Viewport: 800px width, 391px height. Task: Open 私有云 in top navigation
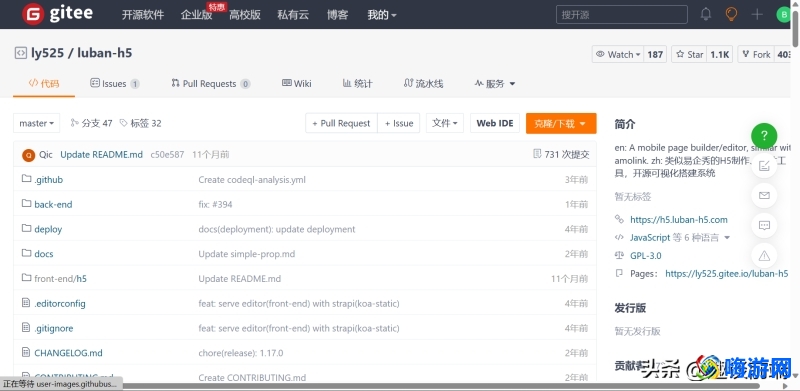coord(293,15)
